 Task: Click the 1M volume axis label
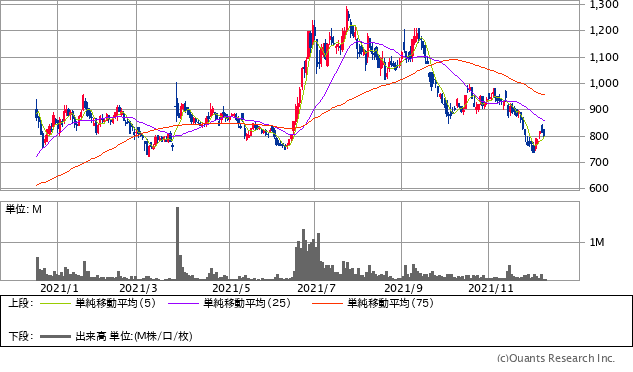point(597,242)
